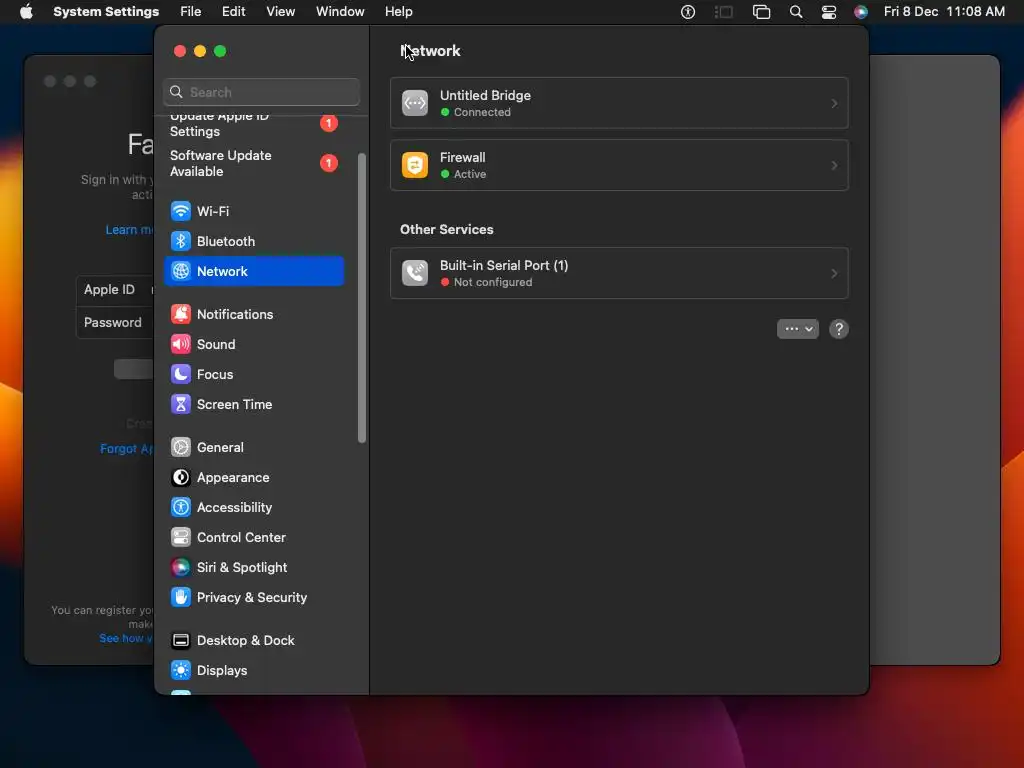Open the Edit menu
The image size is (1024, 768).
[x=233, y=12]
